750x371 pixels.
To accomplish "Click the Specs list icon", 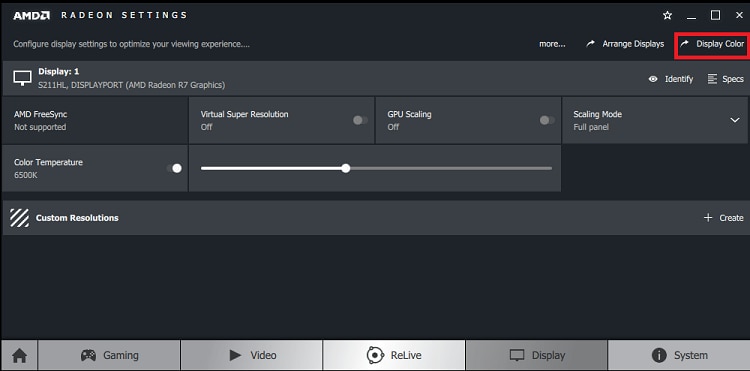I will tap(713, 79).
